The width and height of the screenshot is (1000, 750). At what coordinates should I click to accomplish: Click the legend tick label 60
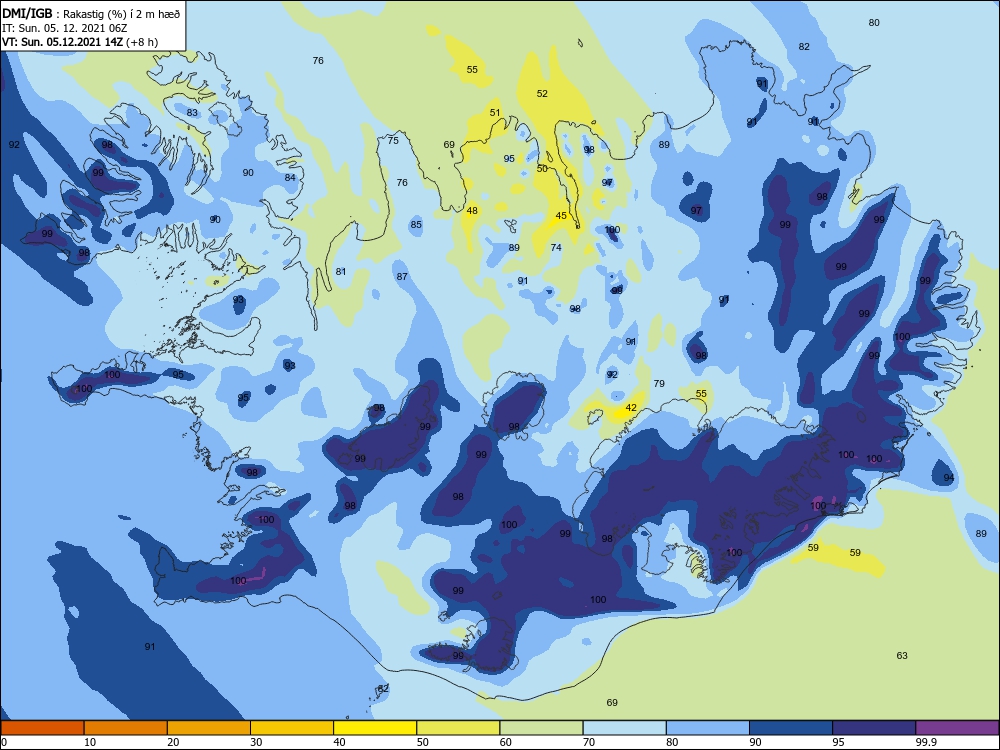pyautogui.click(x=506, y=742)
